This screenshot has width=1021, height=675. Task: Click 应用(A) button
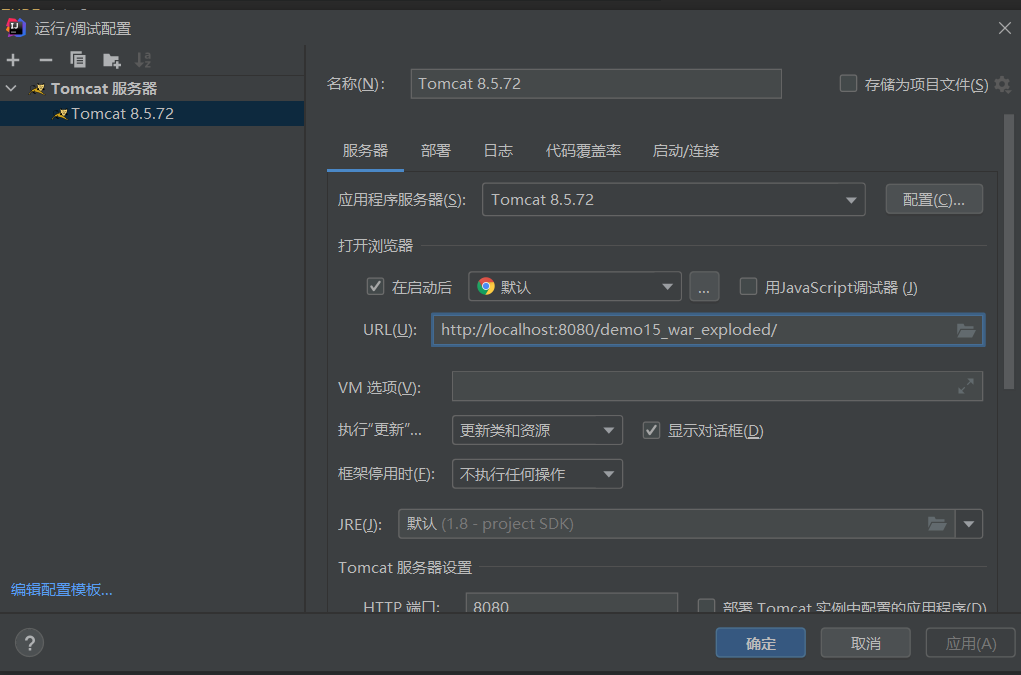970,643
